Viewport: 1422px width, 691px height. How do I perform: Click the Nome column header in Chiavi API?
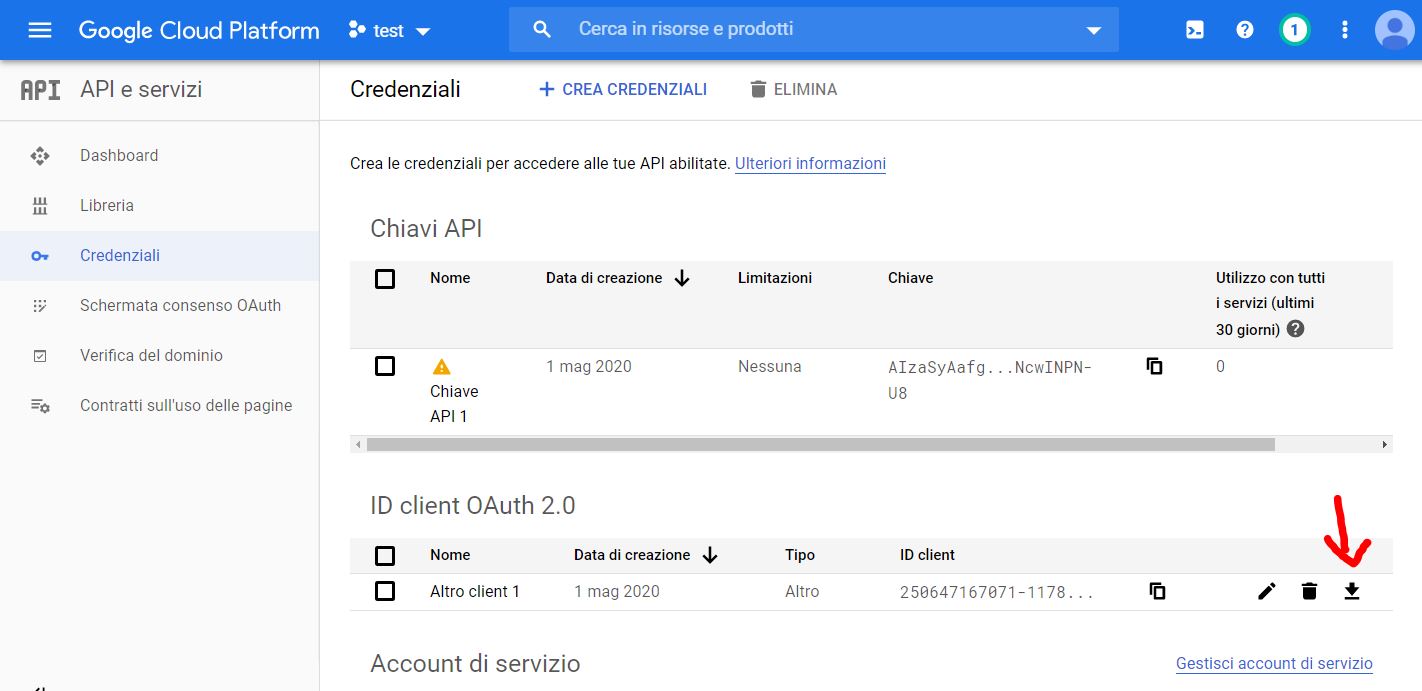450,278
